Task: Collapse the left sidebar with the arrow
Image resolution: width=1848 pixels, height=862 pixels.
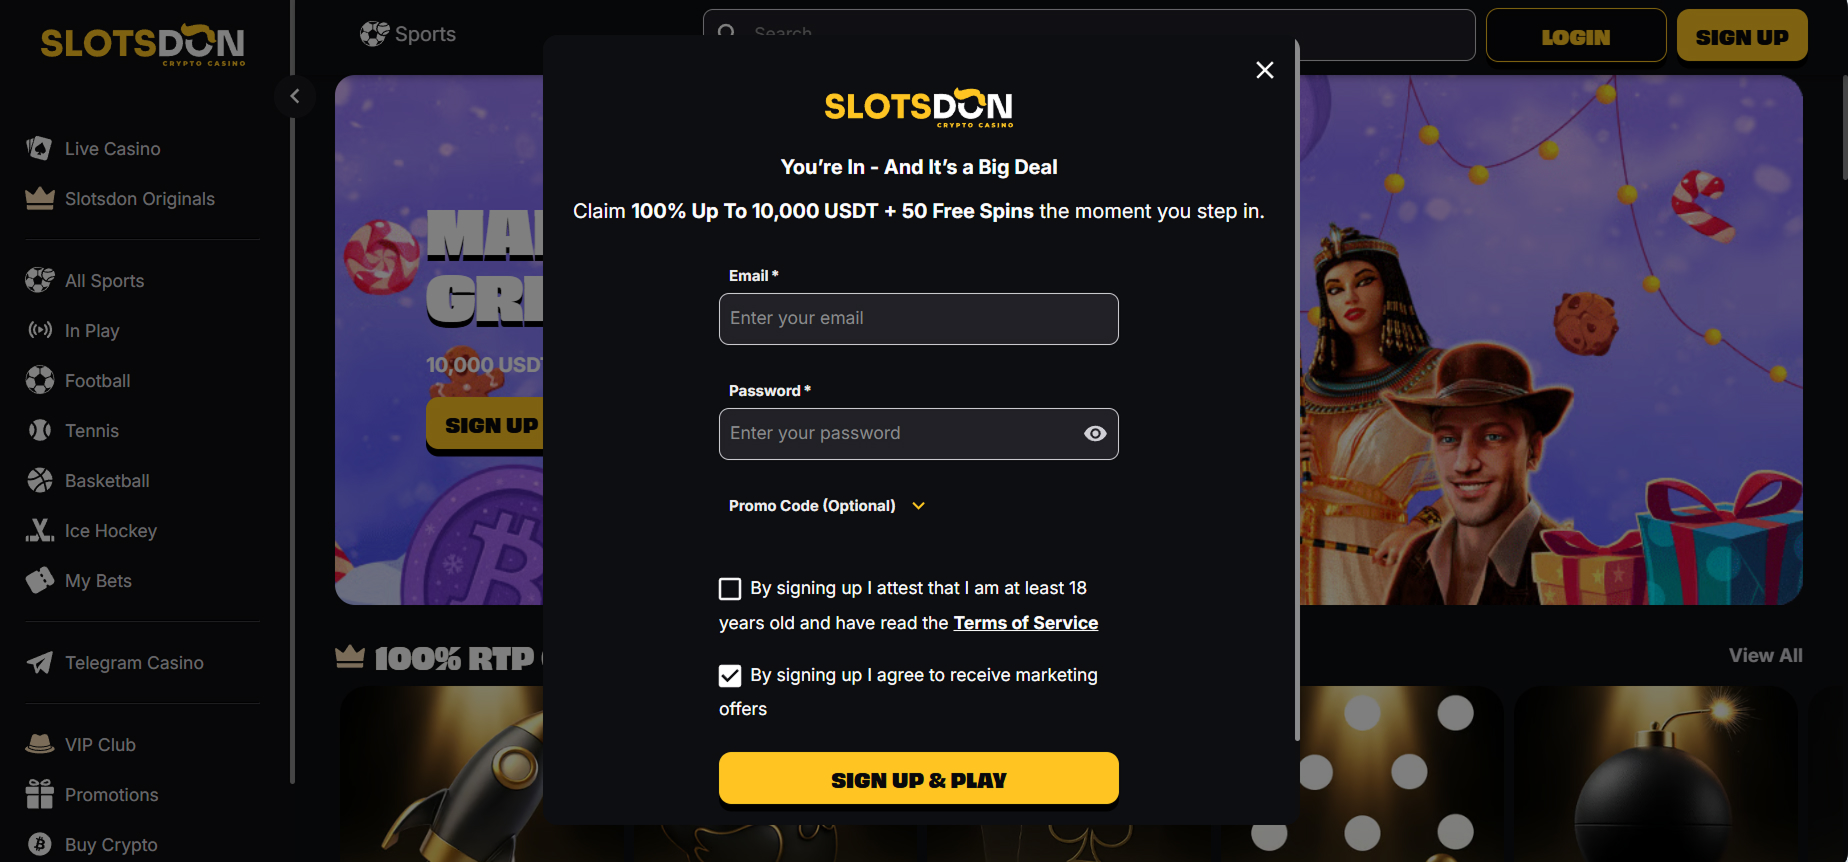Action: point(294,96)
